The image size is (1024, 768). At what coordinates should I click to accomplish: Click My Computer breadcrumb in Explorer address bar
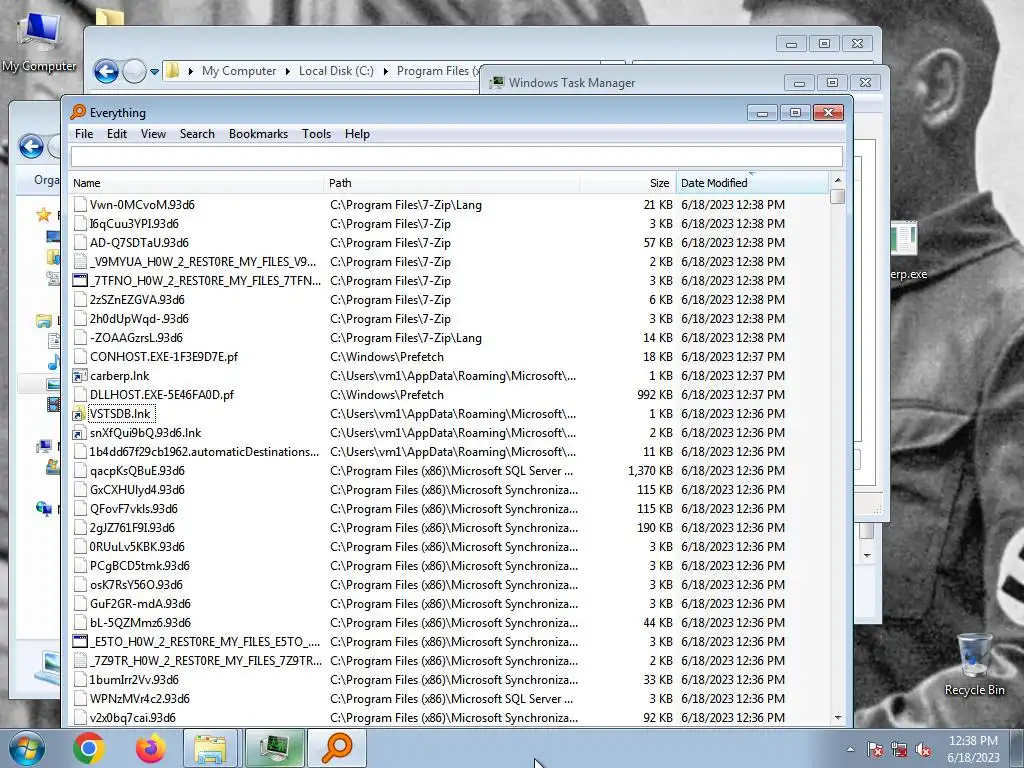[x=238, y=71]
